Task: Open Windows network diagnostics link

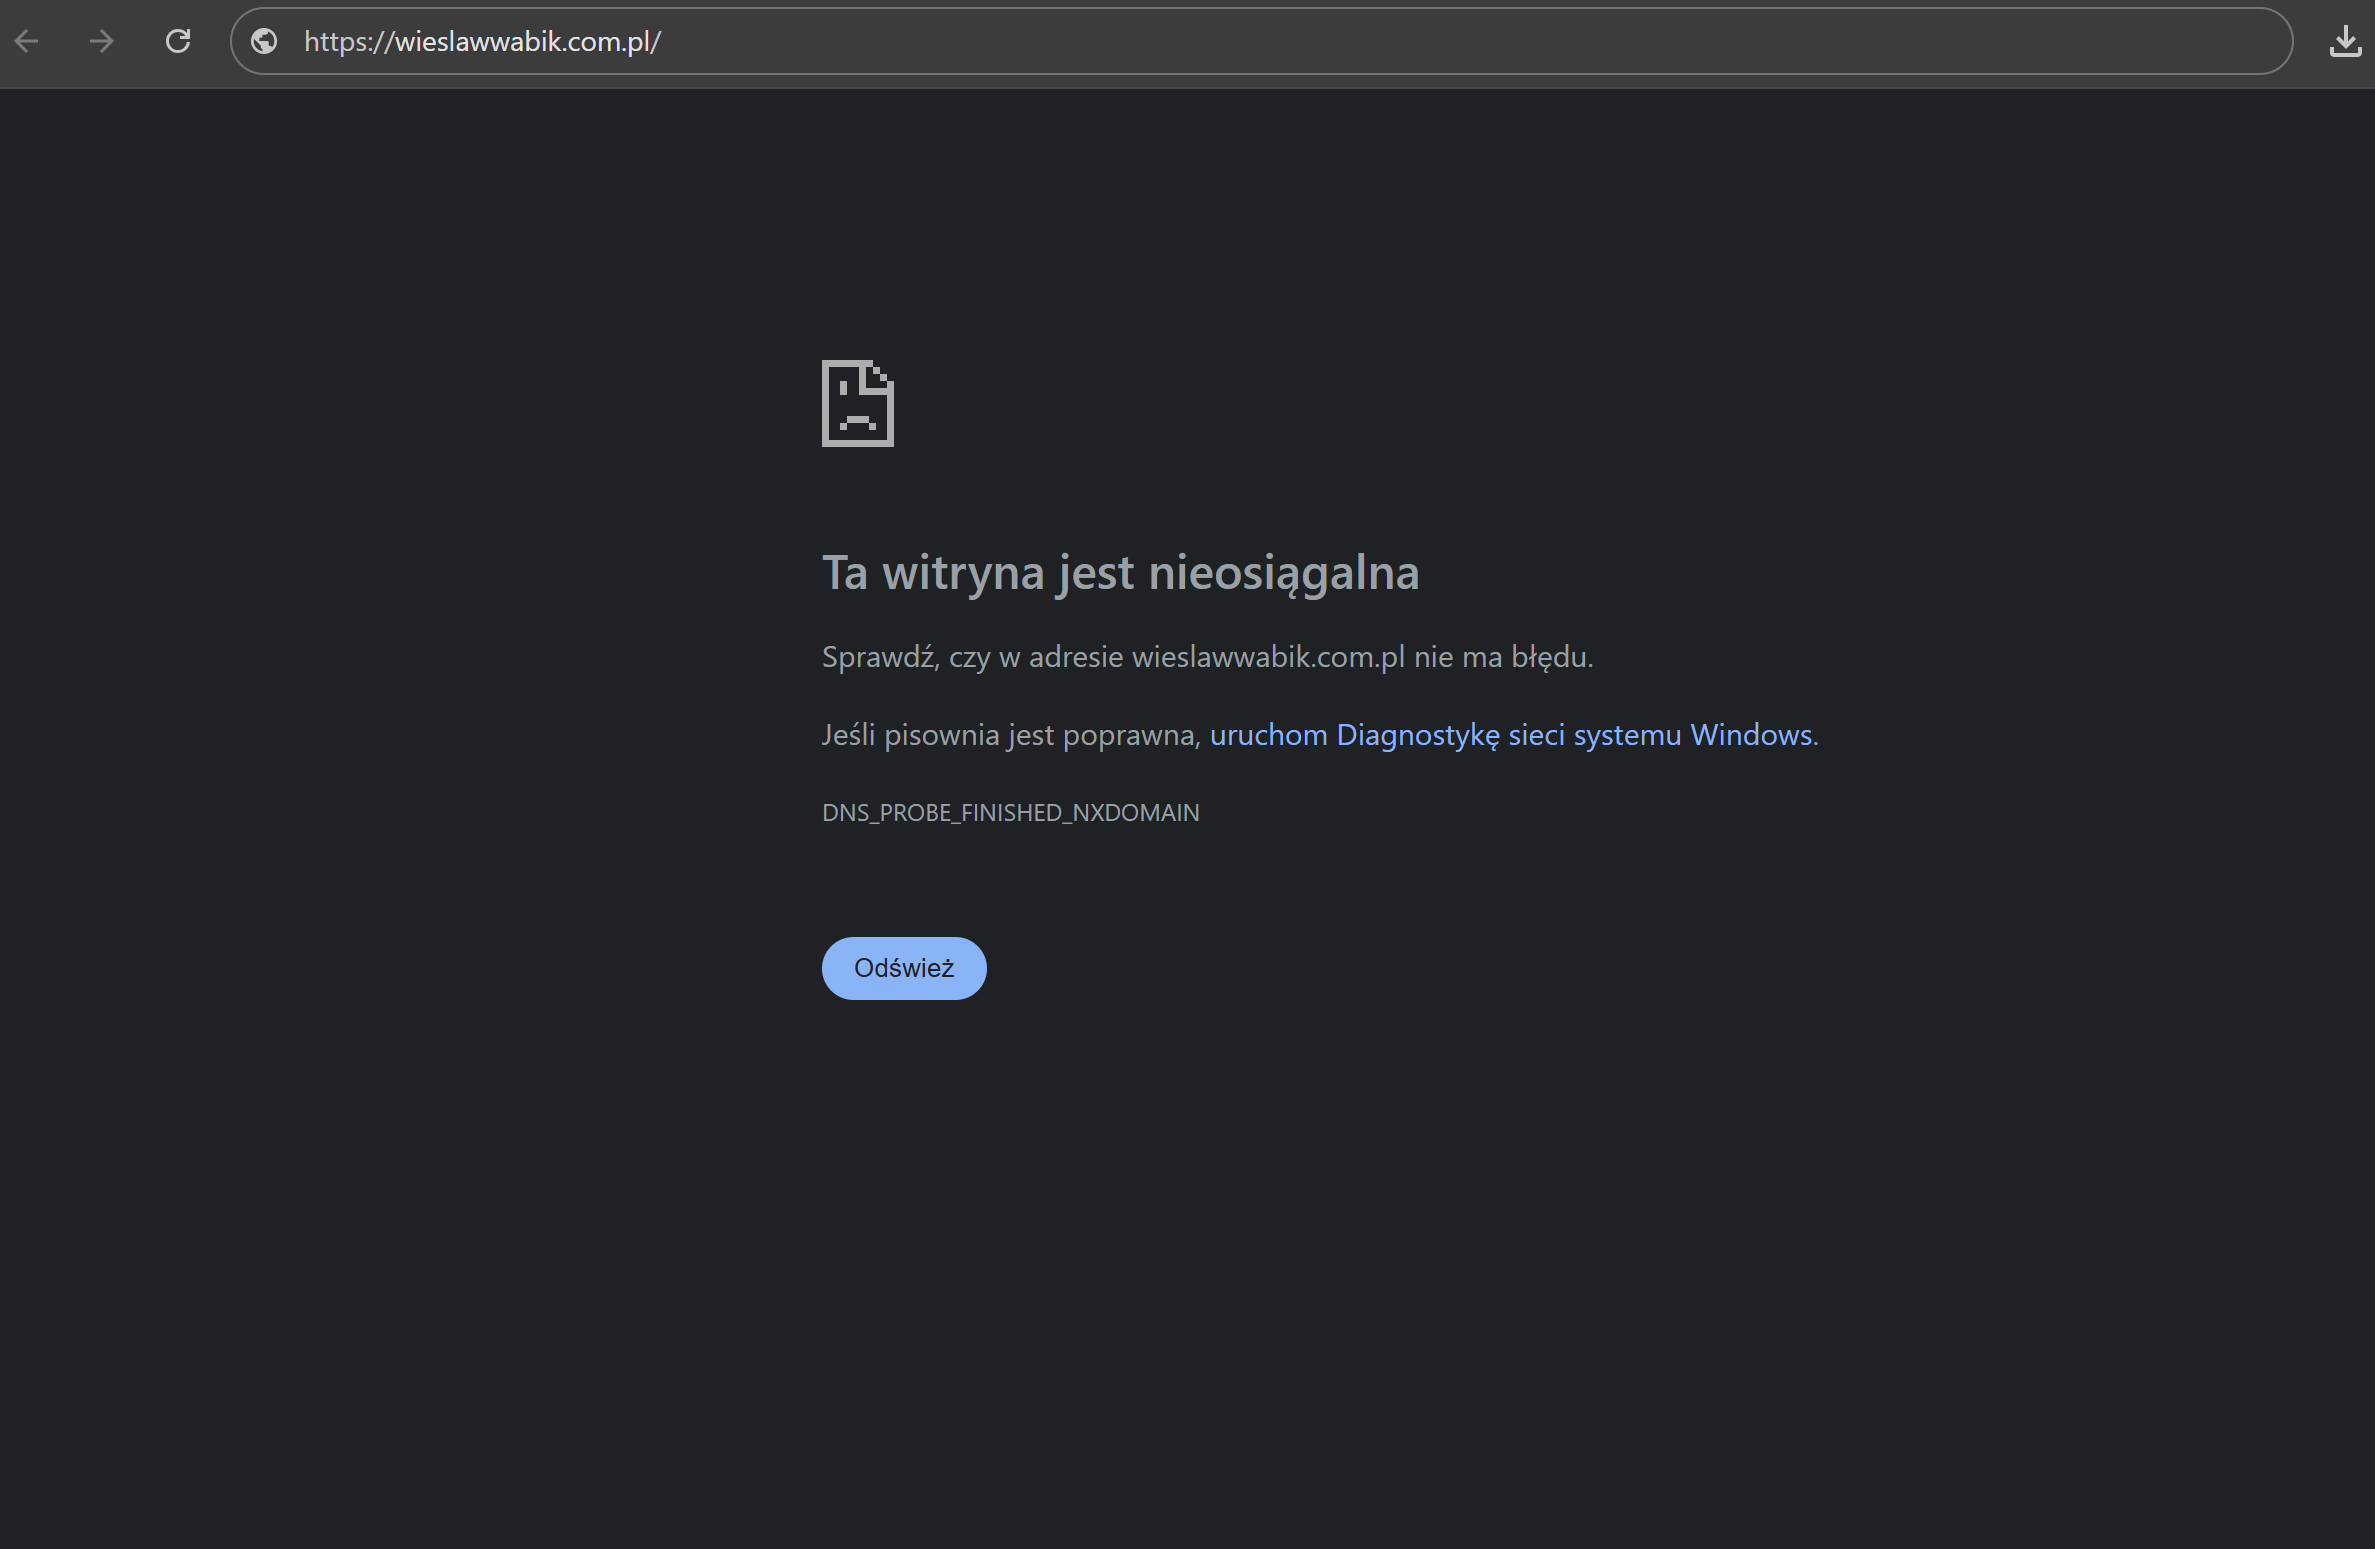Action: coord(1513,735)
